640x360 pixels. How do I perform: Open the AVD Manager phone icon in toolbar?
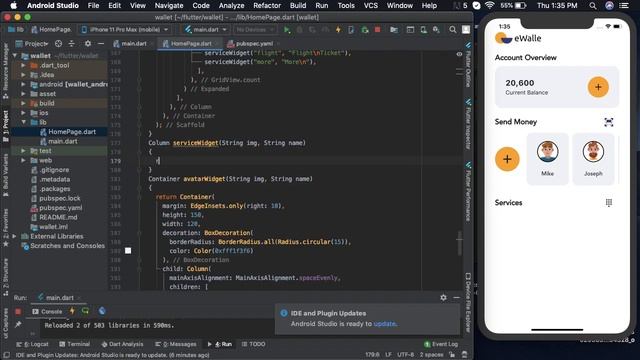pos(423,30)
